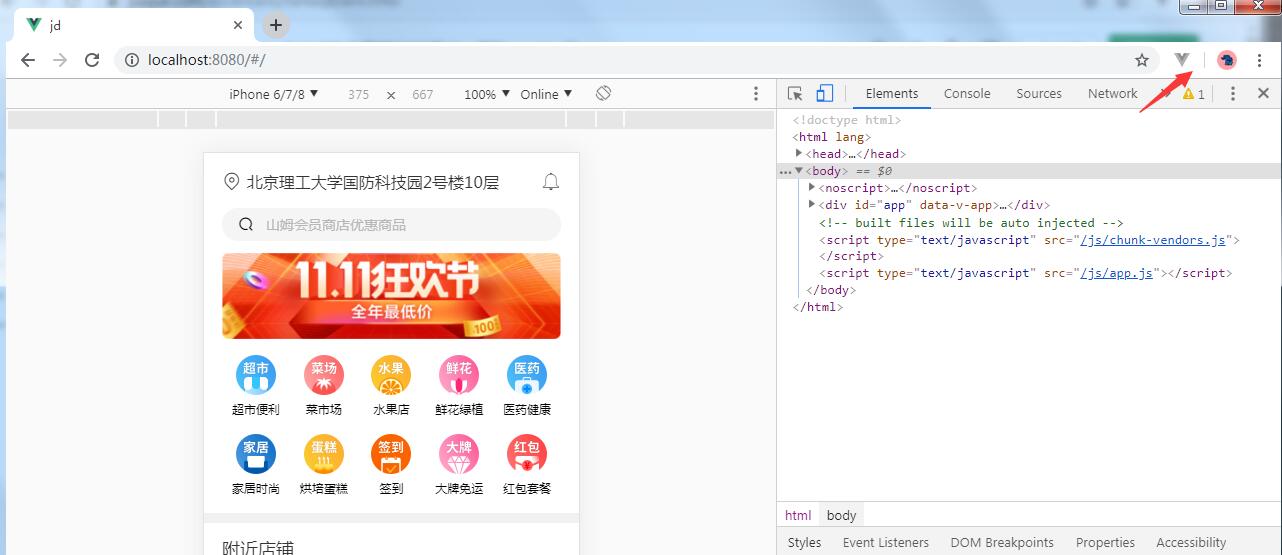The height and width of the screenshot is (555, 1282).
Task: Go back in browser history
Action: click(x=28, y=60)
